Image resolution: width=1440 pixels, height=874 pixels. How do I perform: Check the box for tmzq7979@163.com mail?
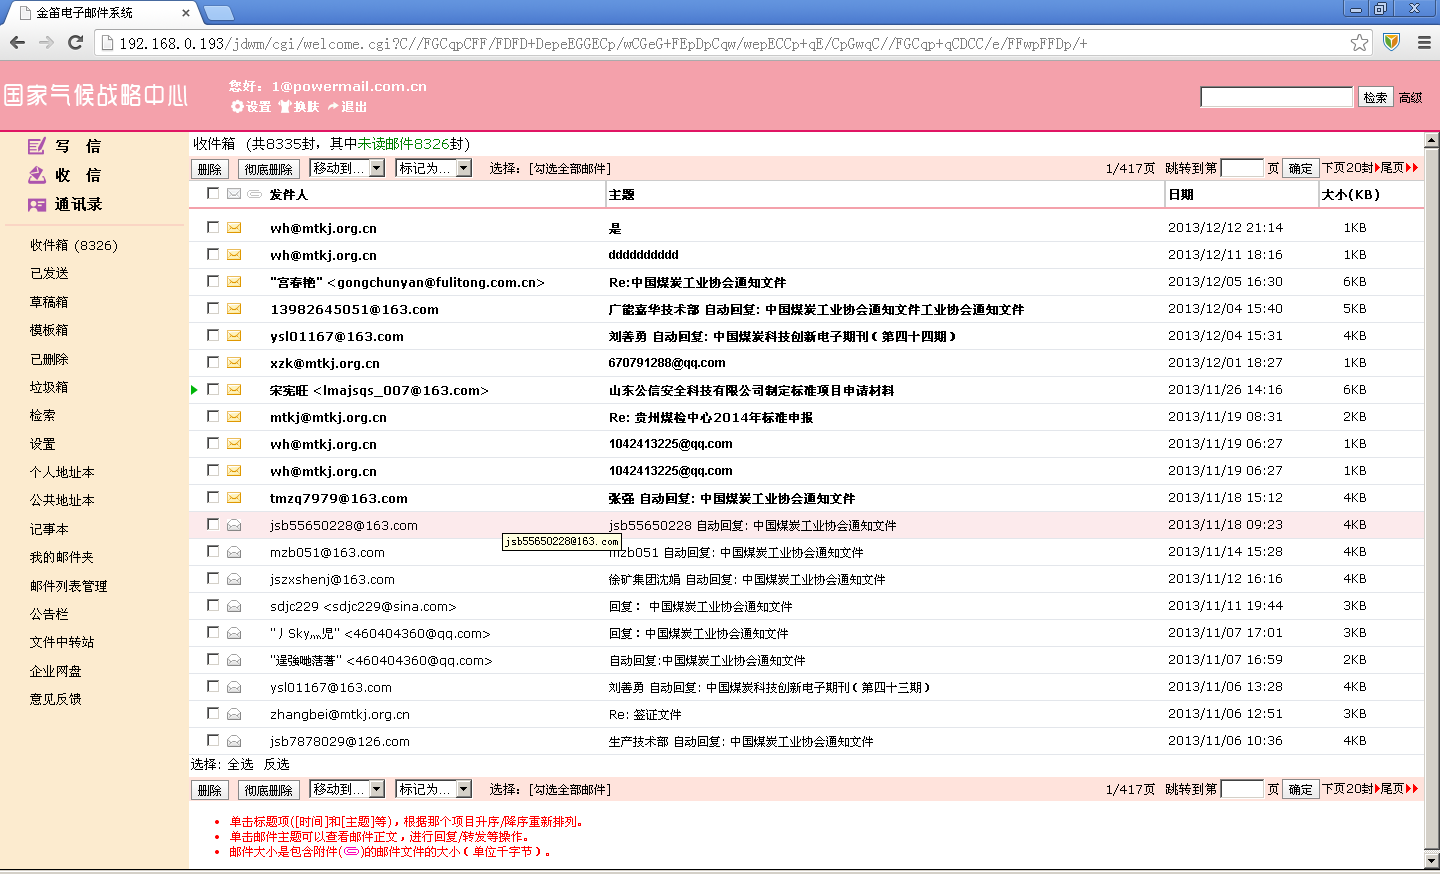click(213, 497)
